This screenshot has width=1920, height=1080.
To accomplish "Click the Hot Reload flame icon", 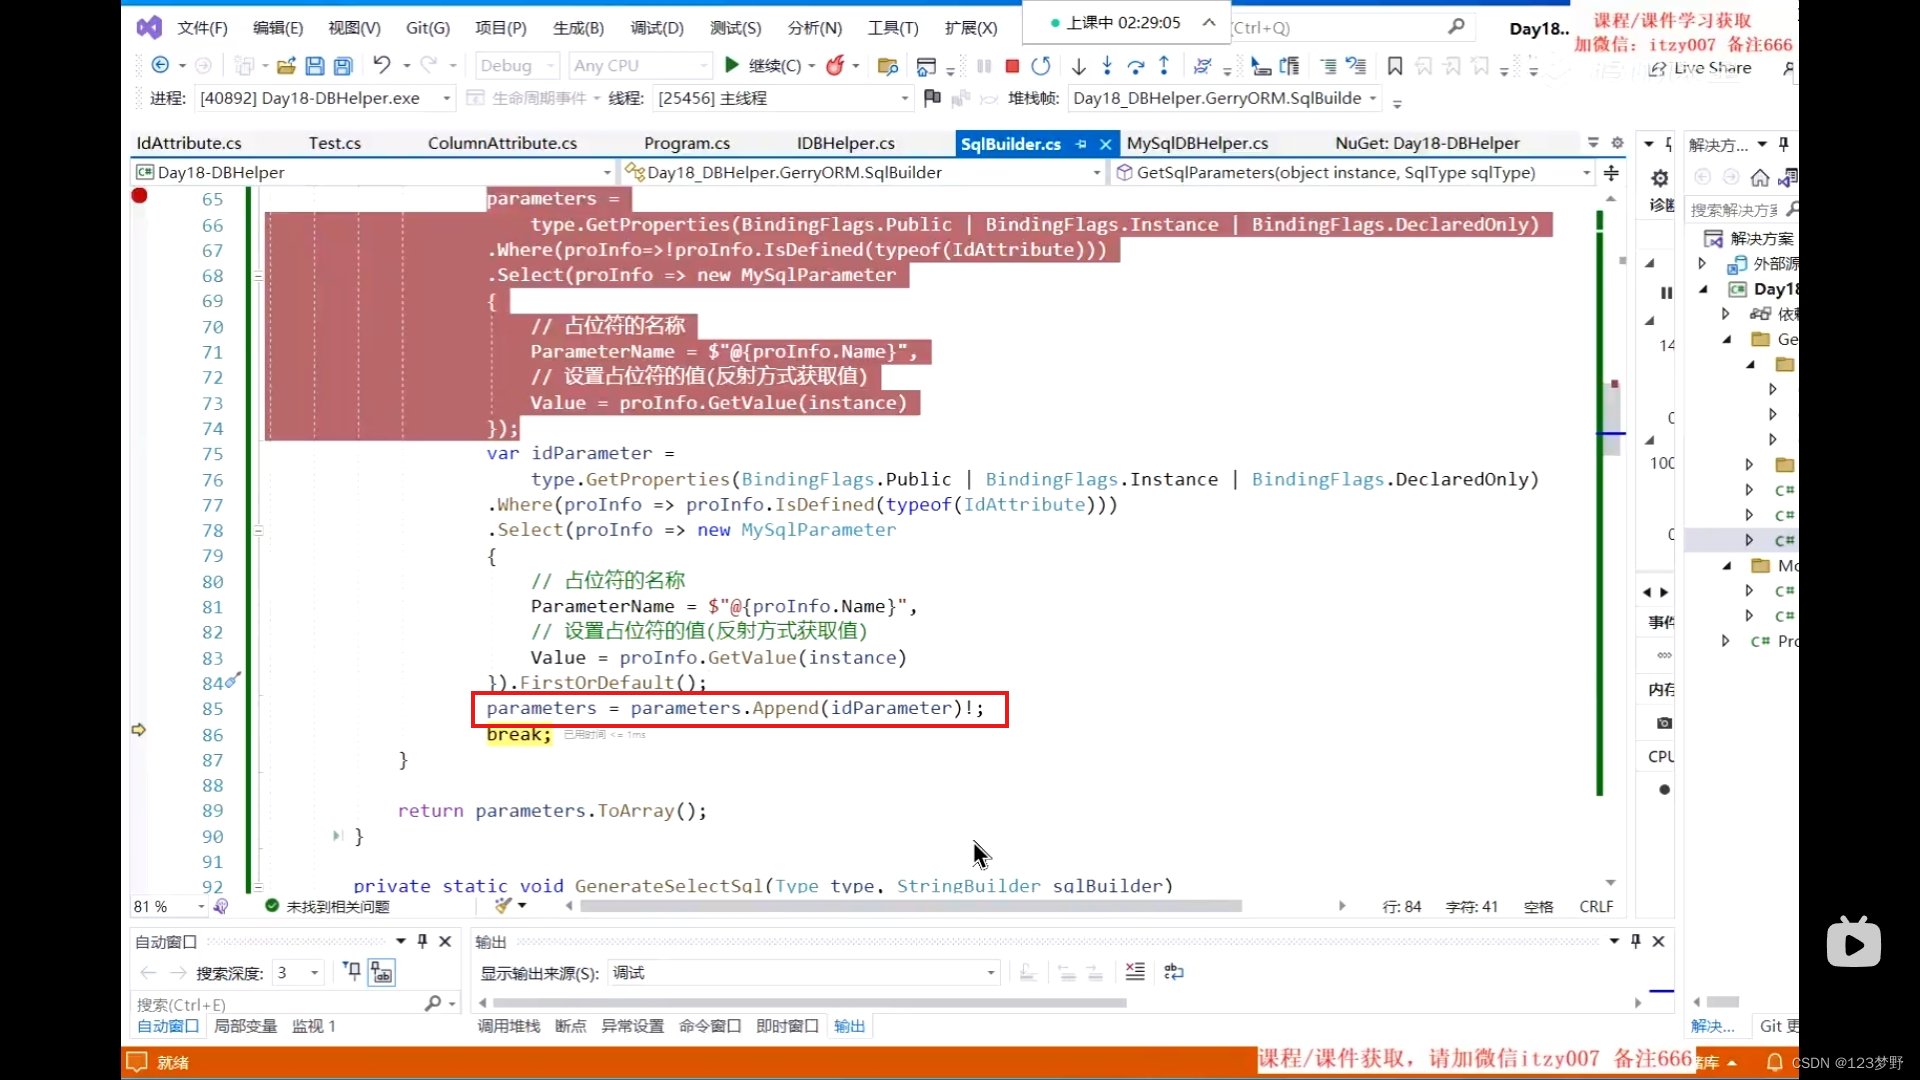I will pyautogui.click(x=836, y=66).
